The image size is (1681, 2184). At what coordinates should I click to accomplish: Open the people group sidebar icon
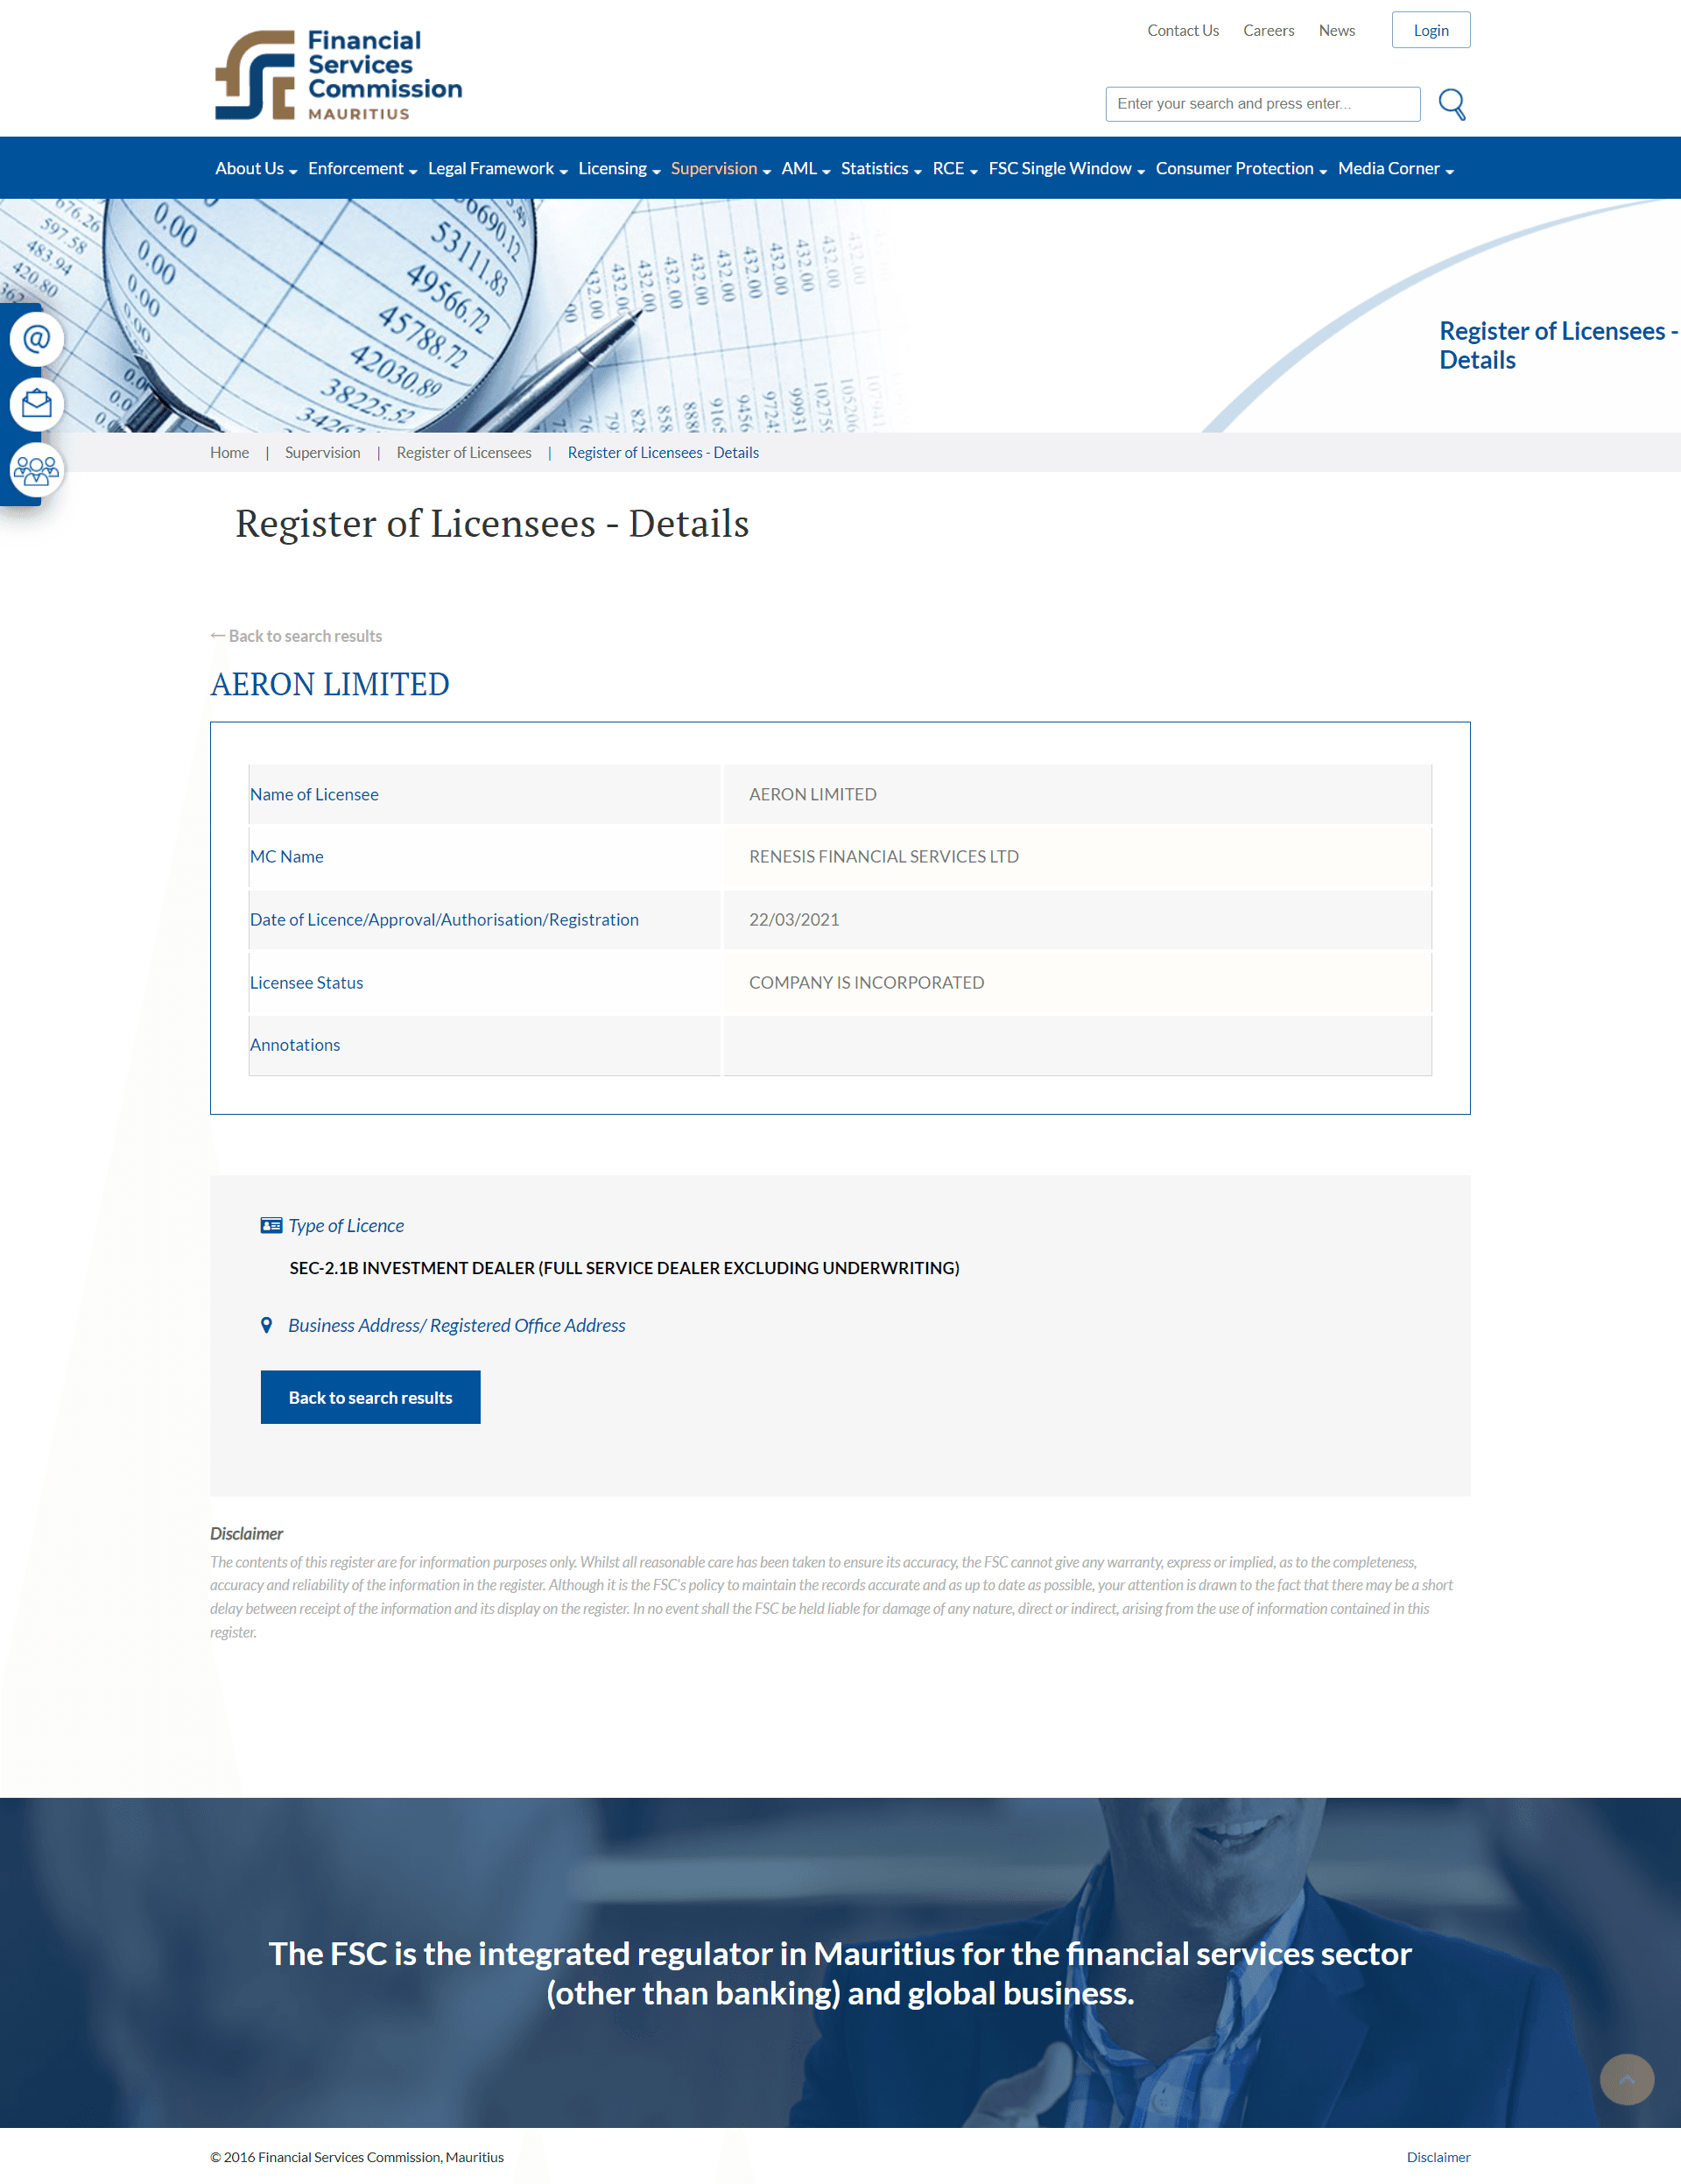tap(37, 470)
